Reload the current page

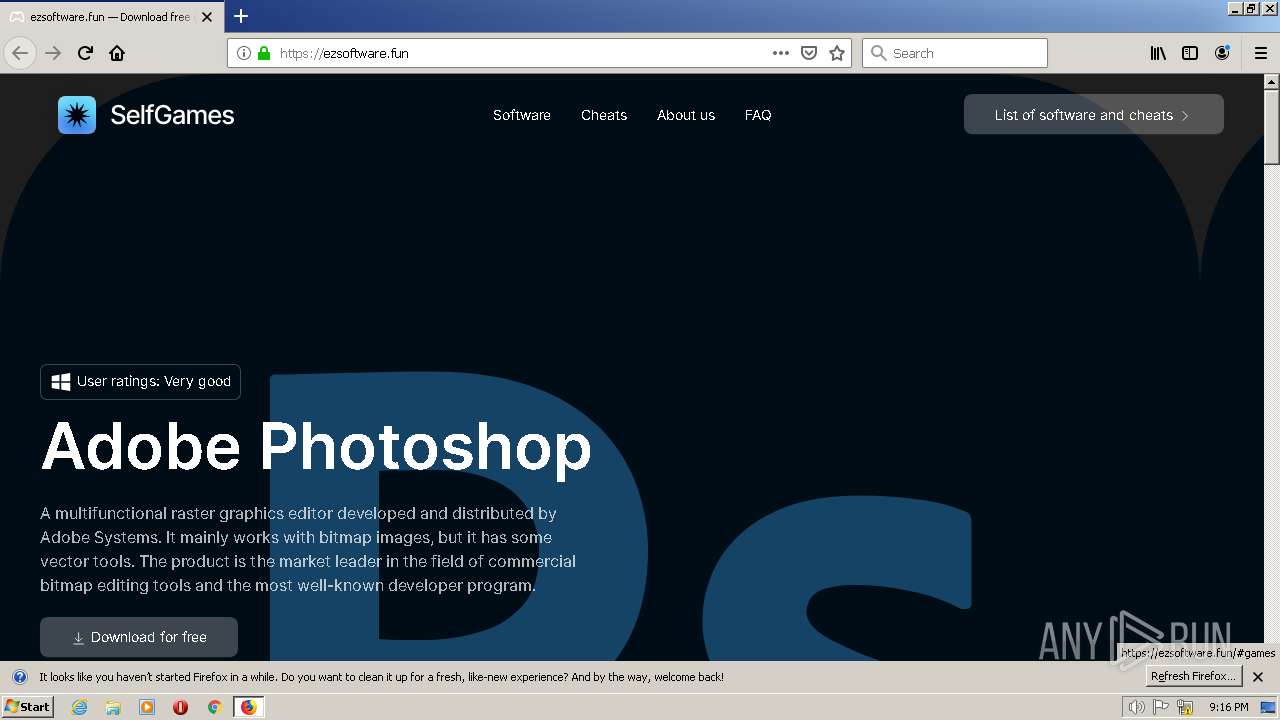85,53
